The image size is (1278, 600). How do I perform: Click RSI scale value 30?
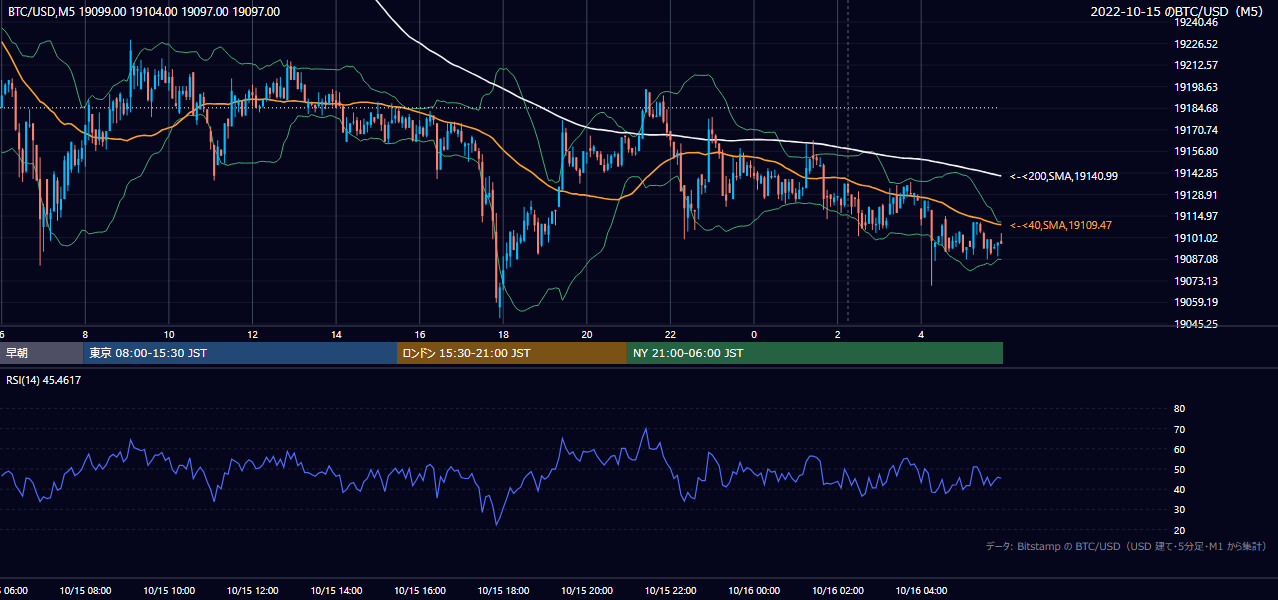[x=1179, y=510]
